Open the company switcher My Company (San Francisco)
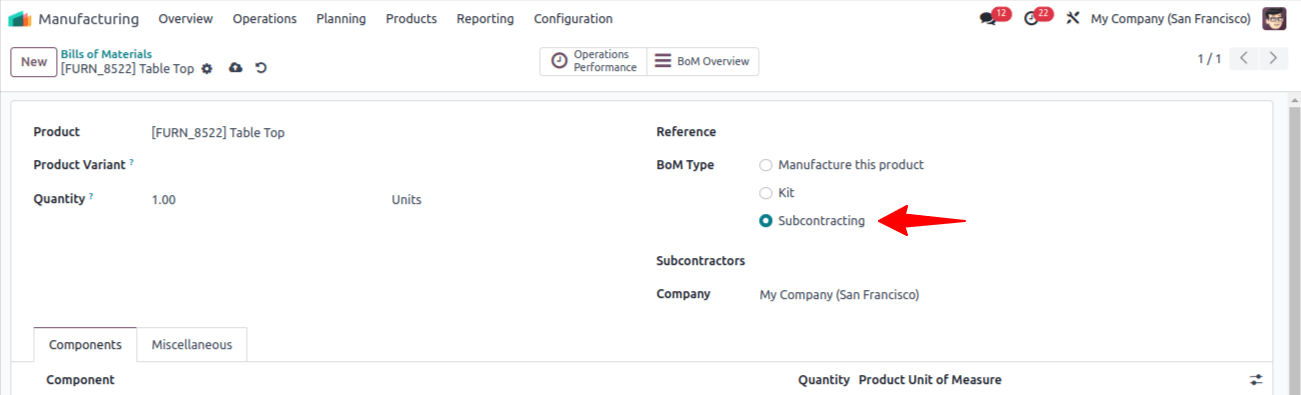Screen dimensions: 1301x395 (x=1170, y=19)
